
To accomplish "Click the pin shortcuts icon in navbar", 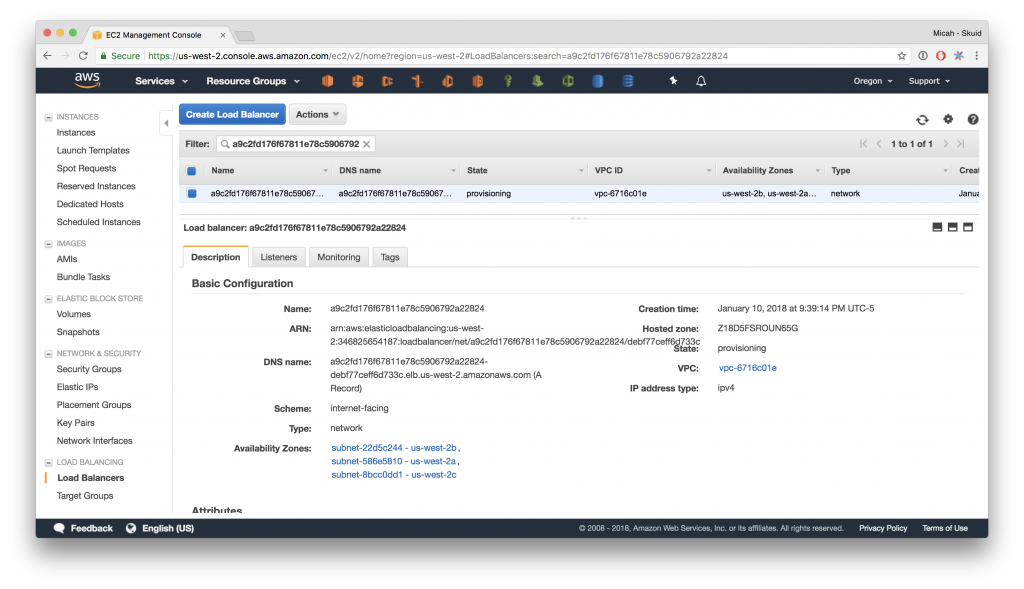I will tap(673, 81).
